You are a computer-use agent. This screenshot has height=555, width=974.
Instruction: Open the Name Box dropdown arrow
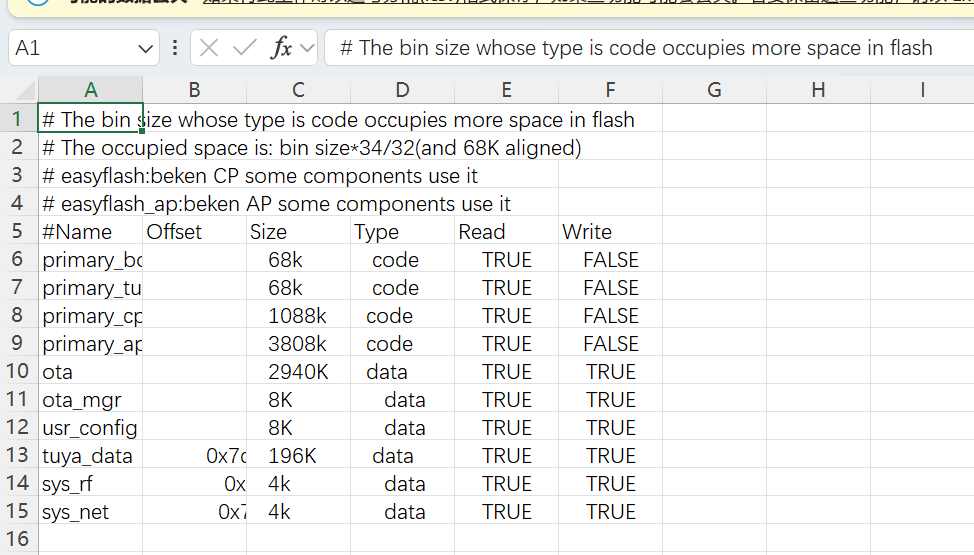(x=145, y=48)
